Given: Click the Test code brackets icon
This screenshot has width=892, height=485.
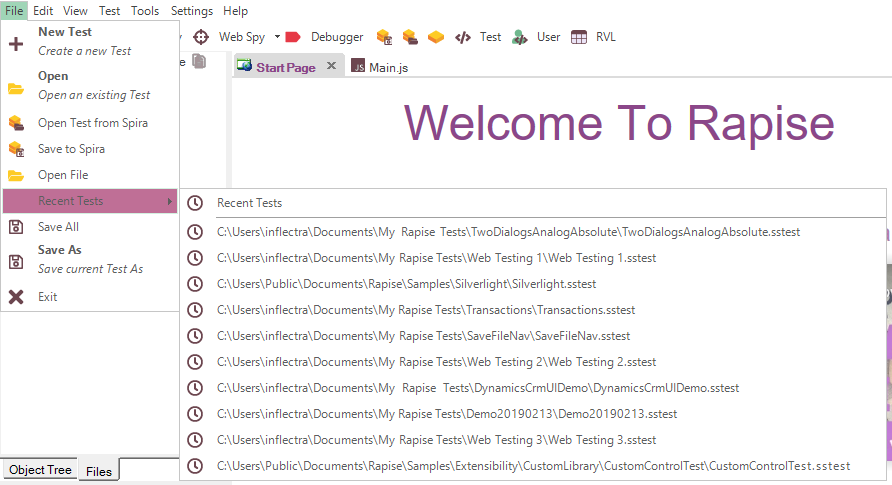Looking at the screenshot, I should 462,37.
